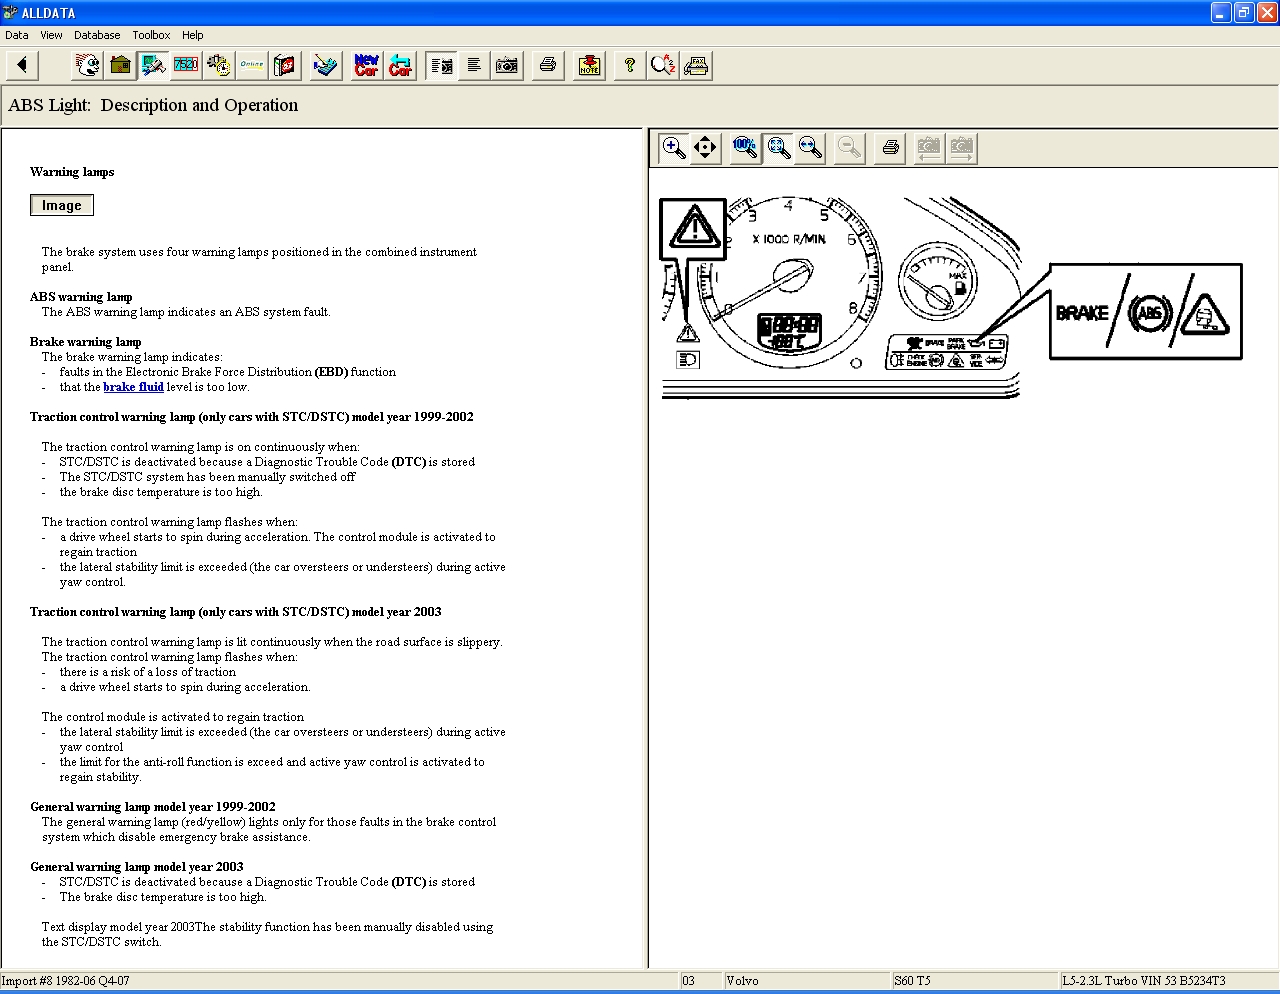Screen dimensions: 1280x994
Task: Follow the brake fluid hyperlink
Action: [133, 387]
